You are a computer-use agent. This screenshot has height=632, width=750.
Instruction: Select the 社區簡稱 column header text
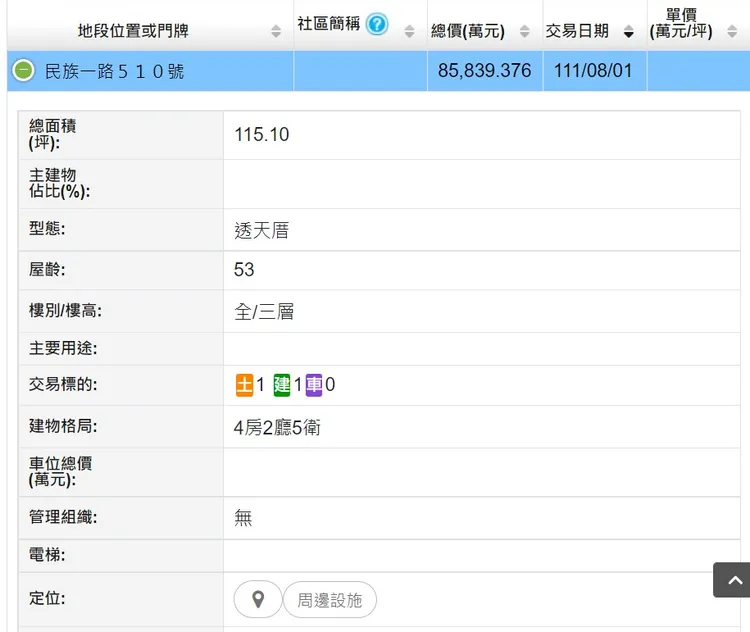point(329,23)
